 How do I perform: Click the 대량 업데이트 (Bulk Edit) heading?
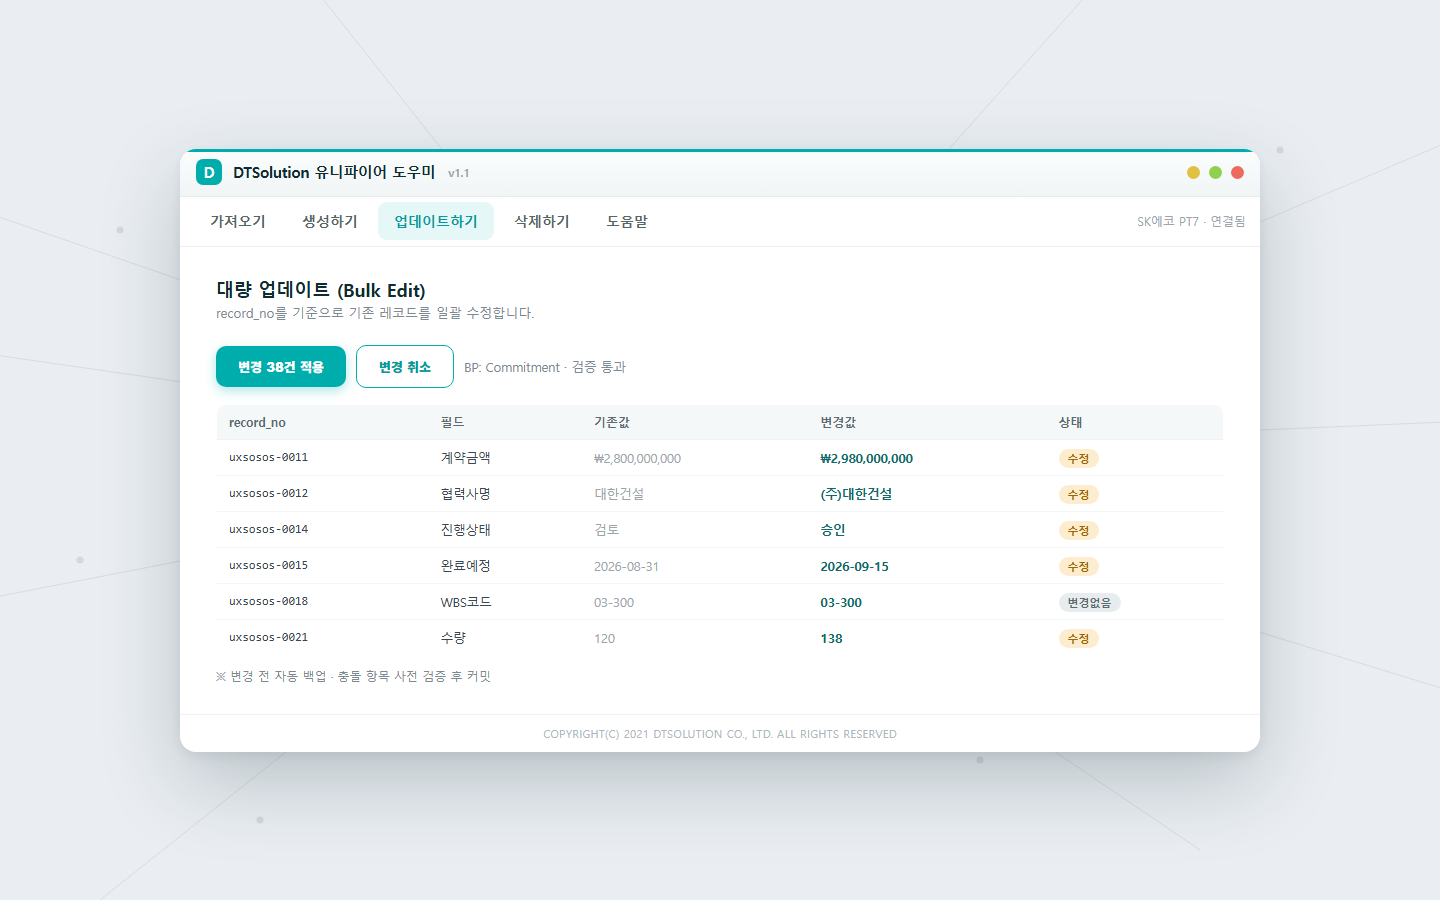pos(321,290)
